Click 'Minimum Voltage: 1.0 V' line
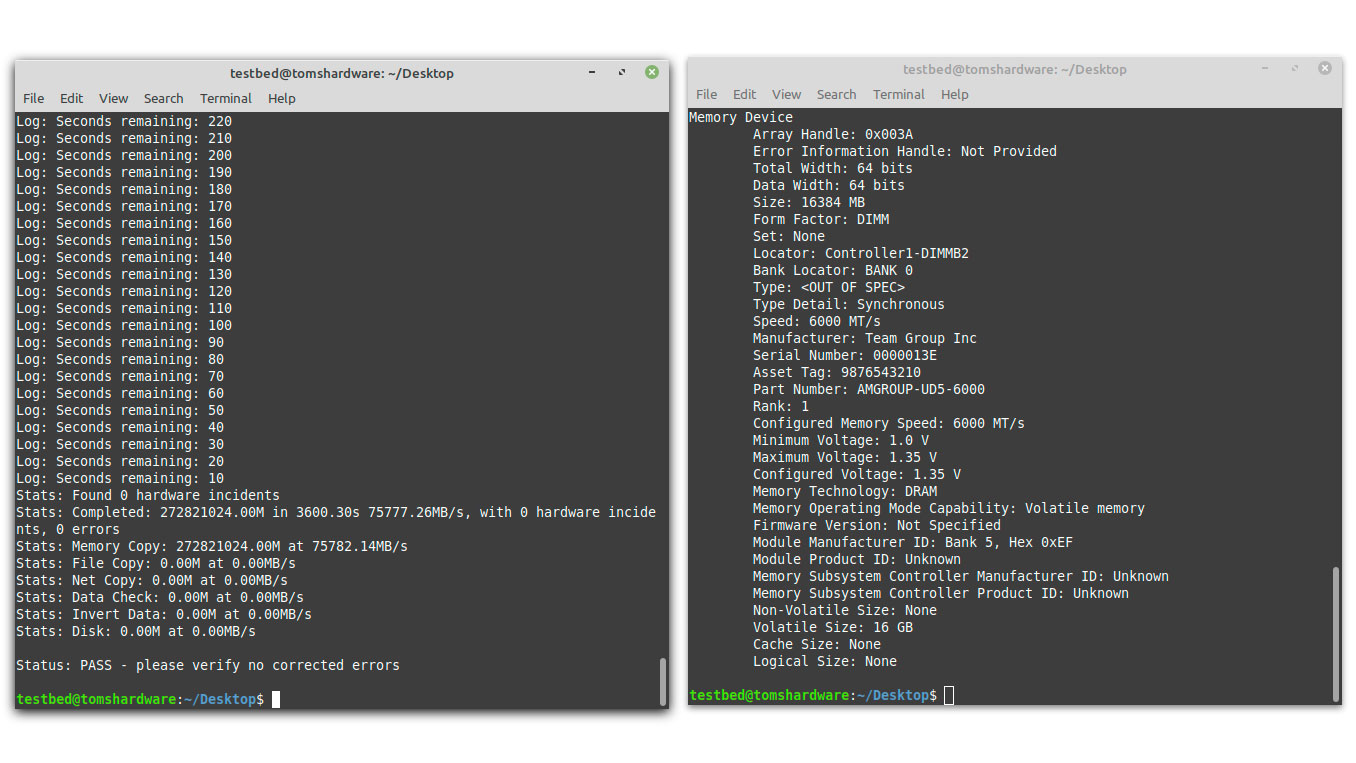Viewport: 1356px width, 763px height. [841, 440]
